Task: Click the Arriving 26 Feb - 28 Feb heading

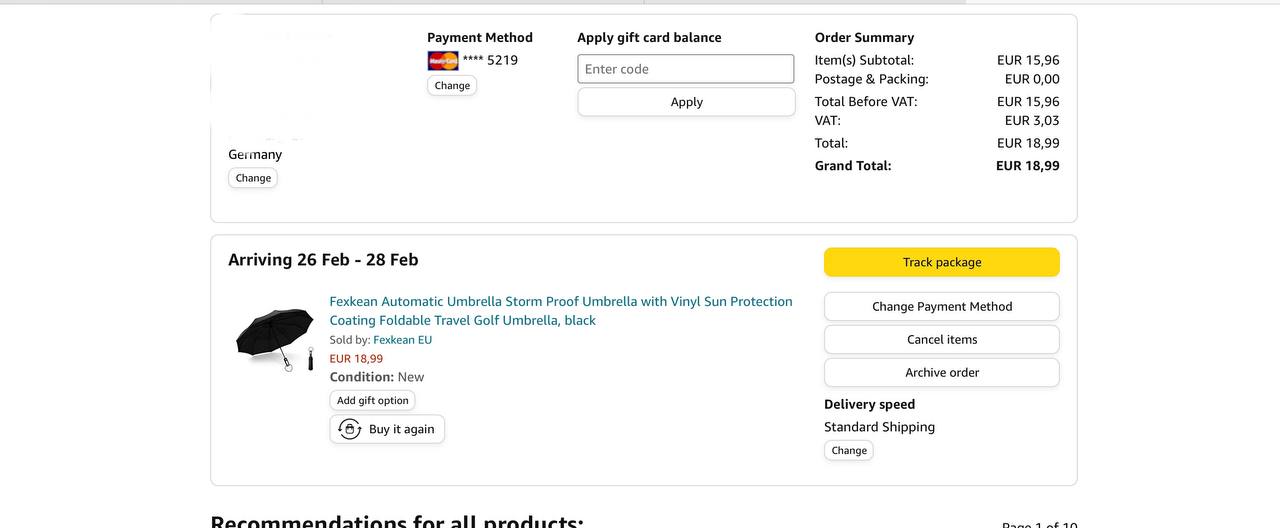Action: [323, 260]
